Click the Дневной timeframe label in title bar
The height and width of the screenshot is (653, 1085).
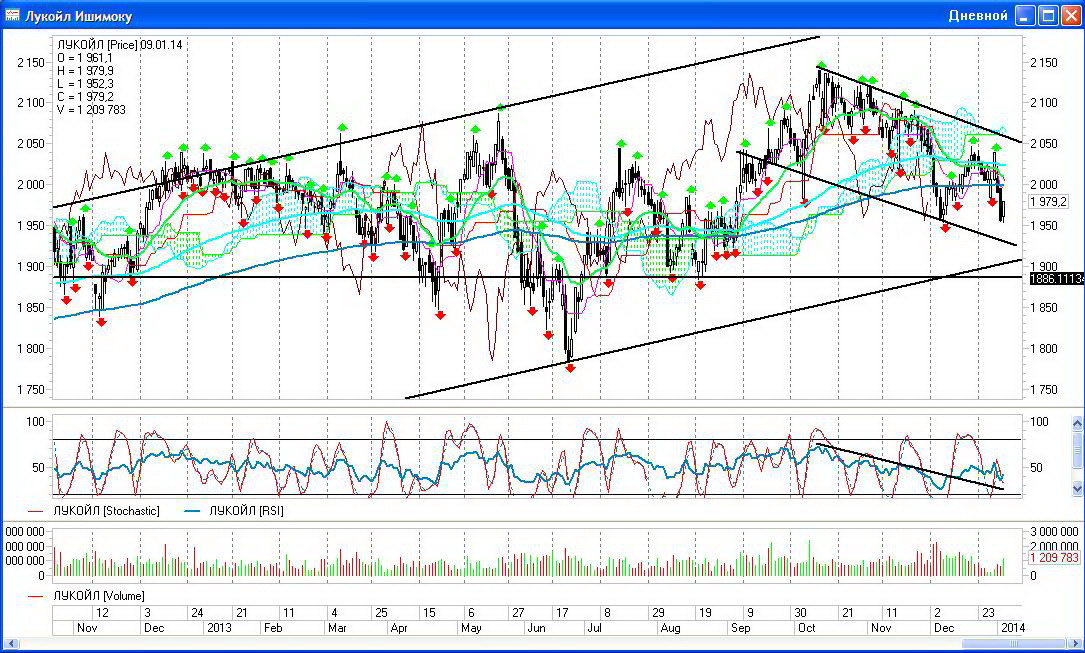pos(978,15)
